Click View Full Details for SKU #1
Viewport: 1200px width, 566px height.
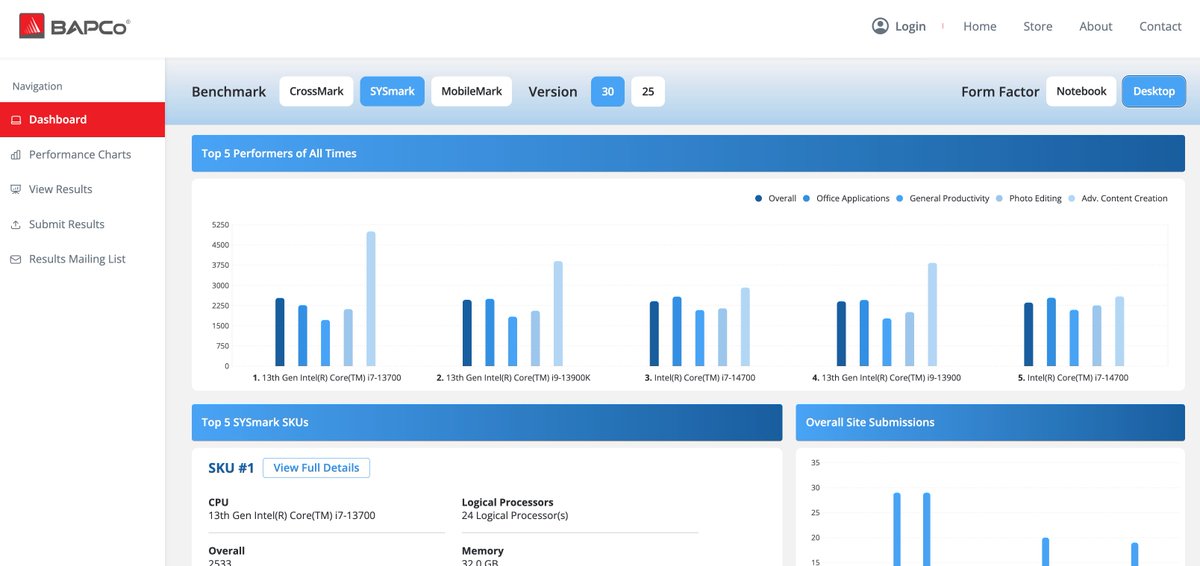tap(316, 468)
